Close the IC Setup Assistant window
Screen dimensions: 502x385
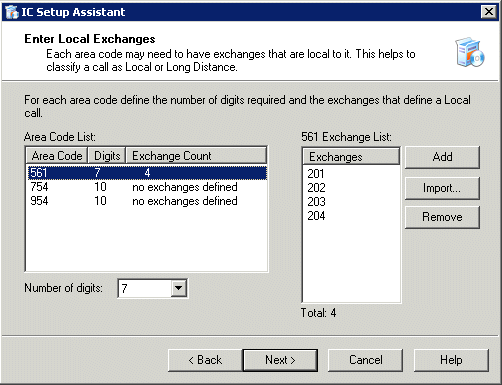[x=489, y=12]
